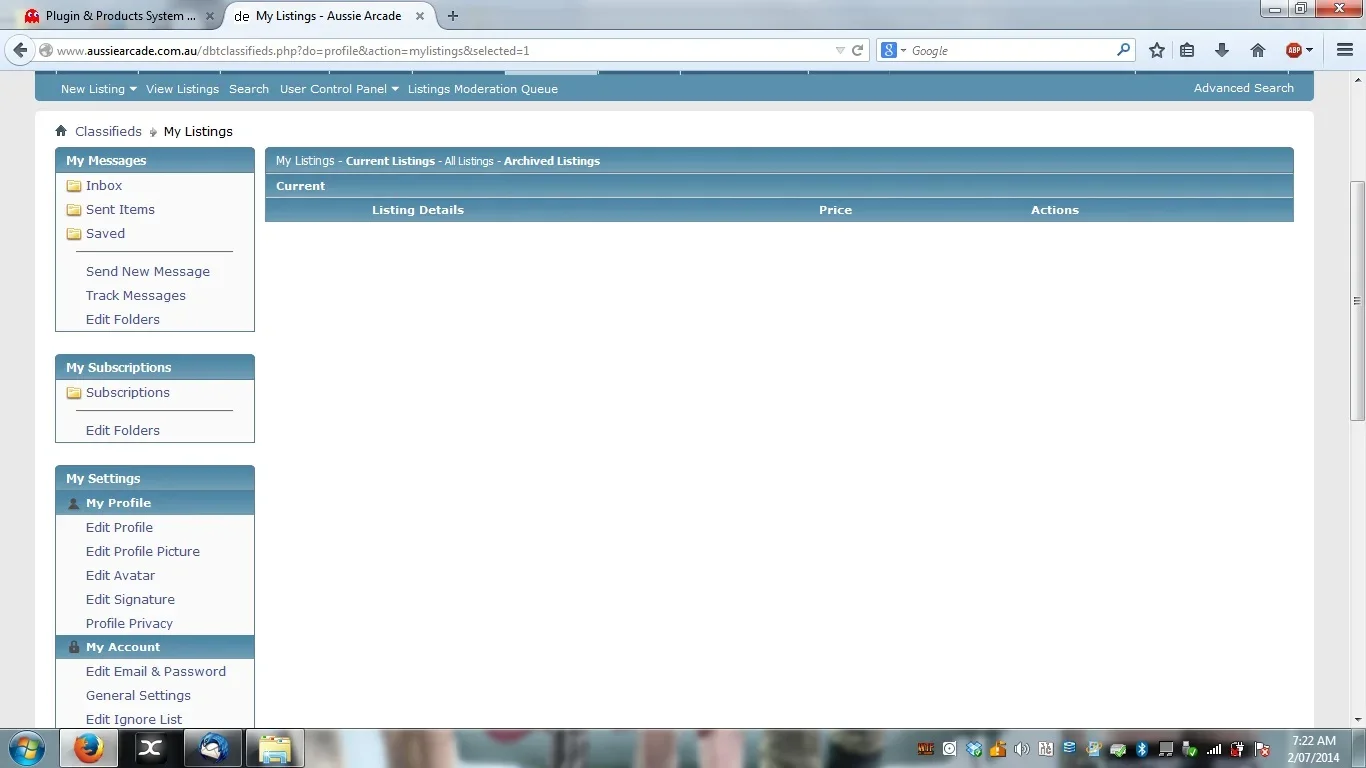Show All Listings

click(x=469, y=161)
